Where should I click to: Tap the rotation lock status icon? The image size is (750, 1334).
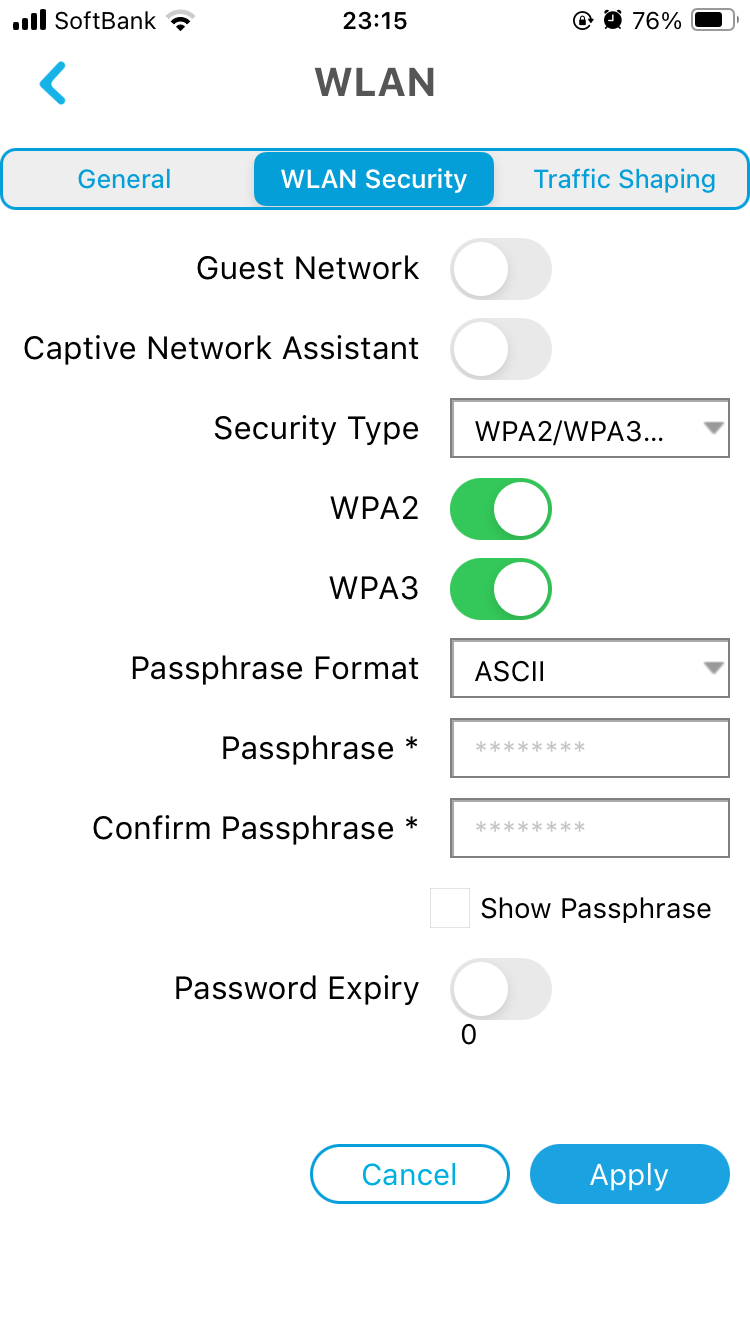click(x=583, y=20)
